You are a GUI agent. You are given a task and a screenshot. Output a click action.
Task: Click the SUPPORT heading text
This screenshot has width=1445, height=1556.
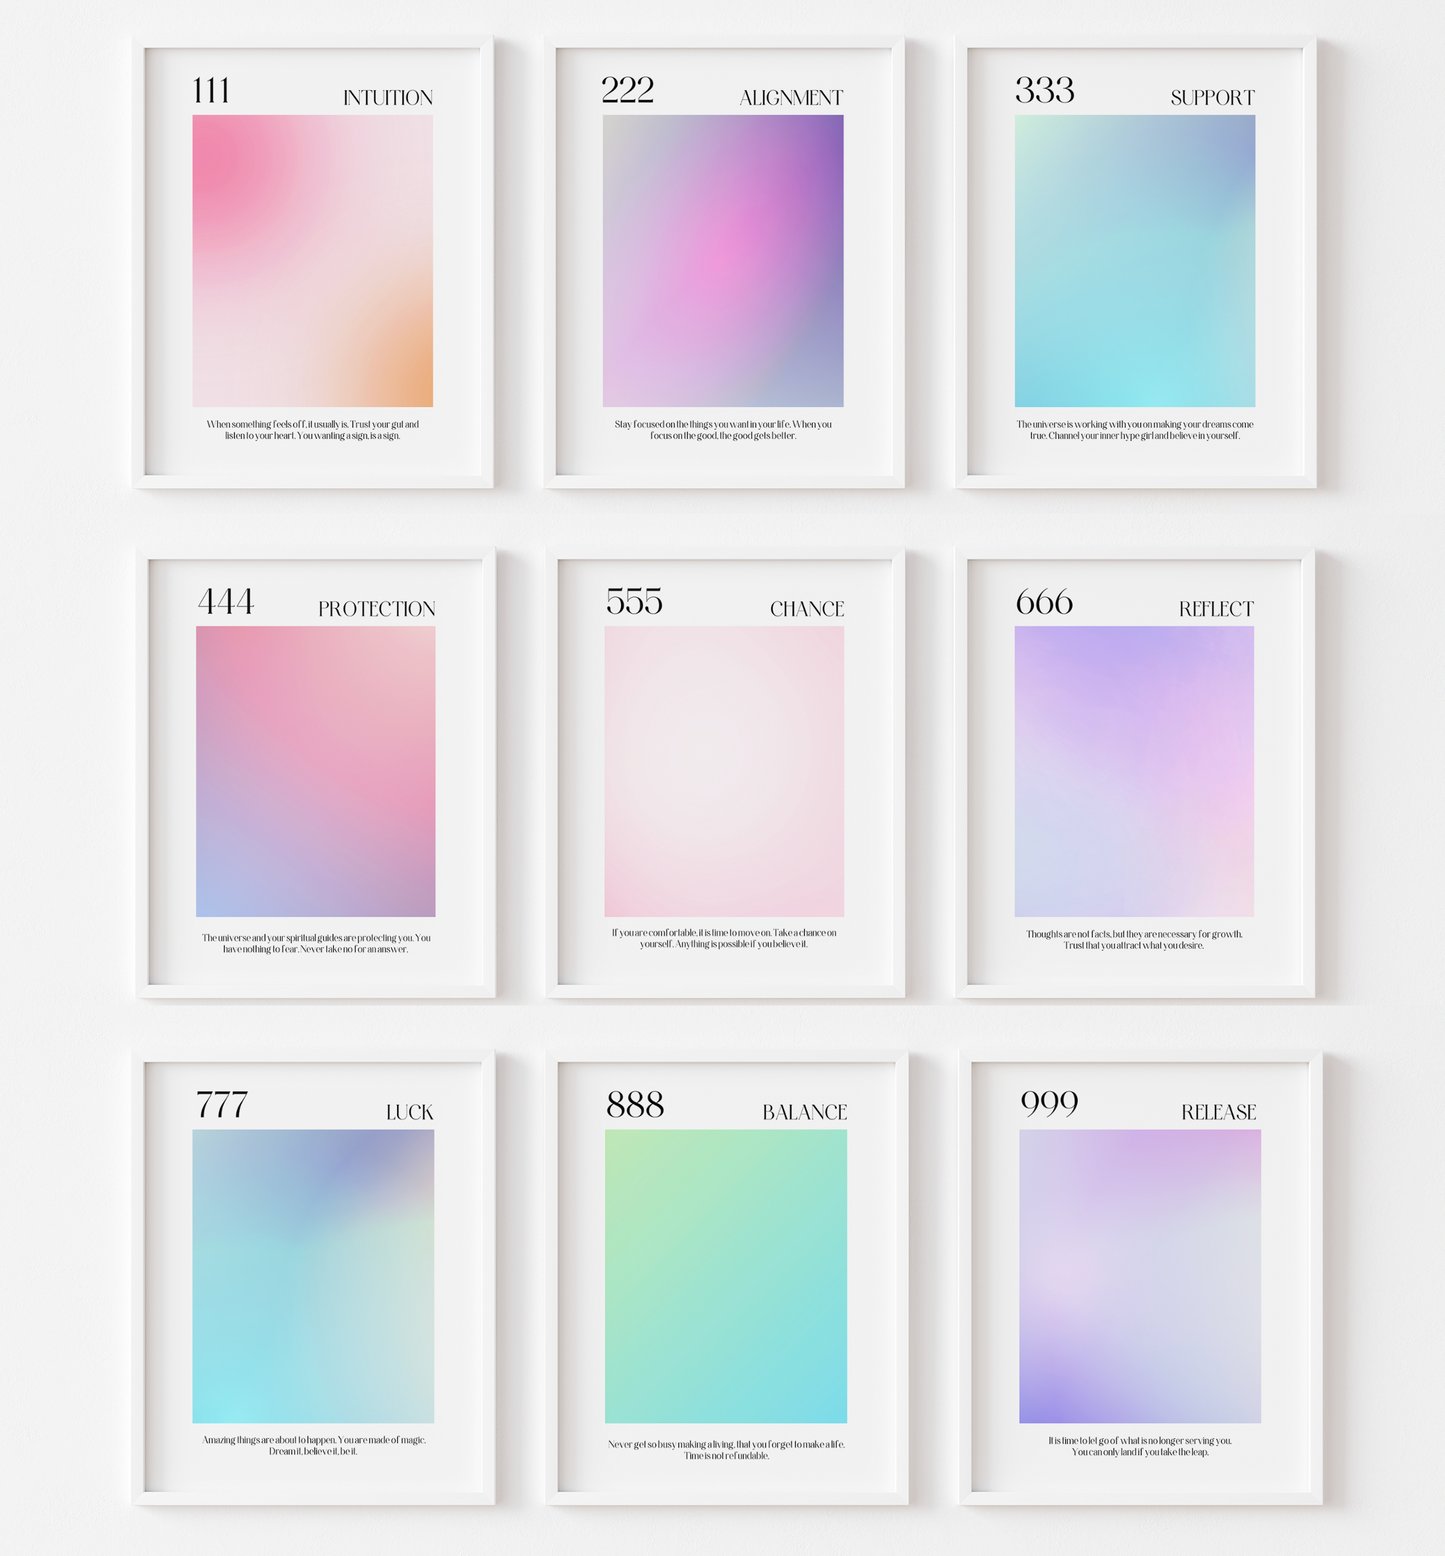[1212, 98]
